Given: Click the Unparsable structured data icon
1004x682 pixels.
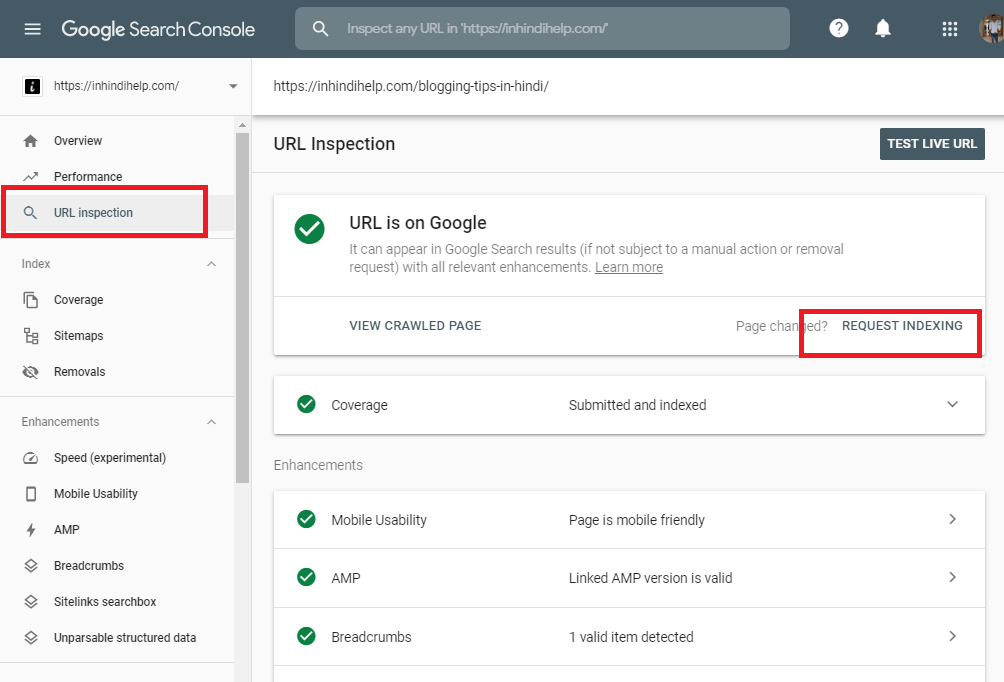Looking at the screenshot, I should pyautogui.click(x=31, y=637).
